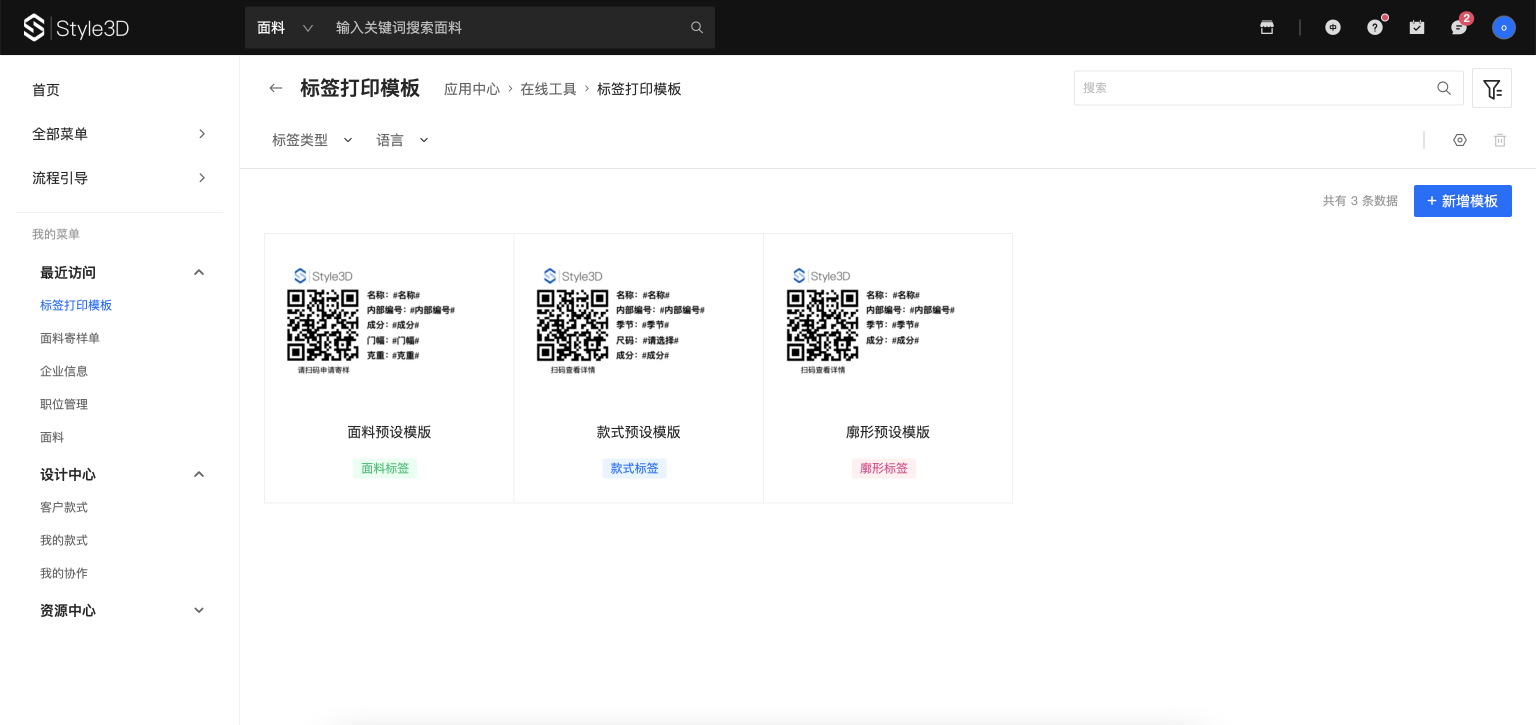
Task: Click the back arrow beside 标签打印模板
Action: click(276, 89)
